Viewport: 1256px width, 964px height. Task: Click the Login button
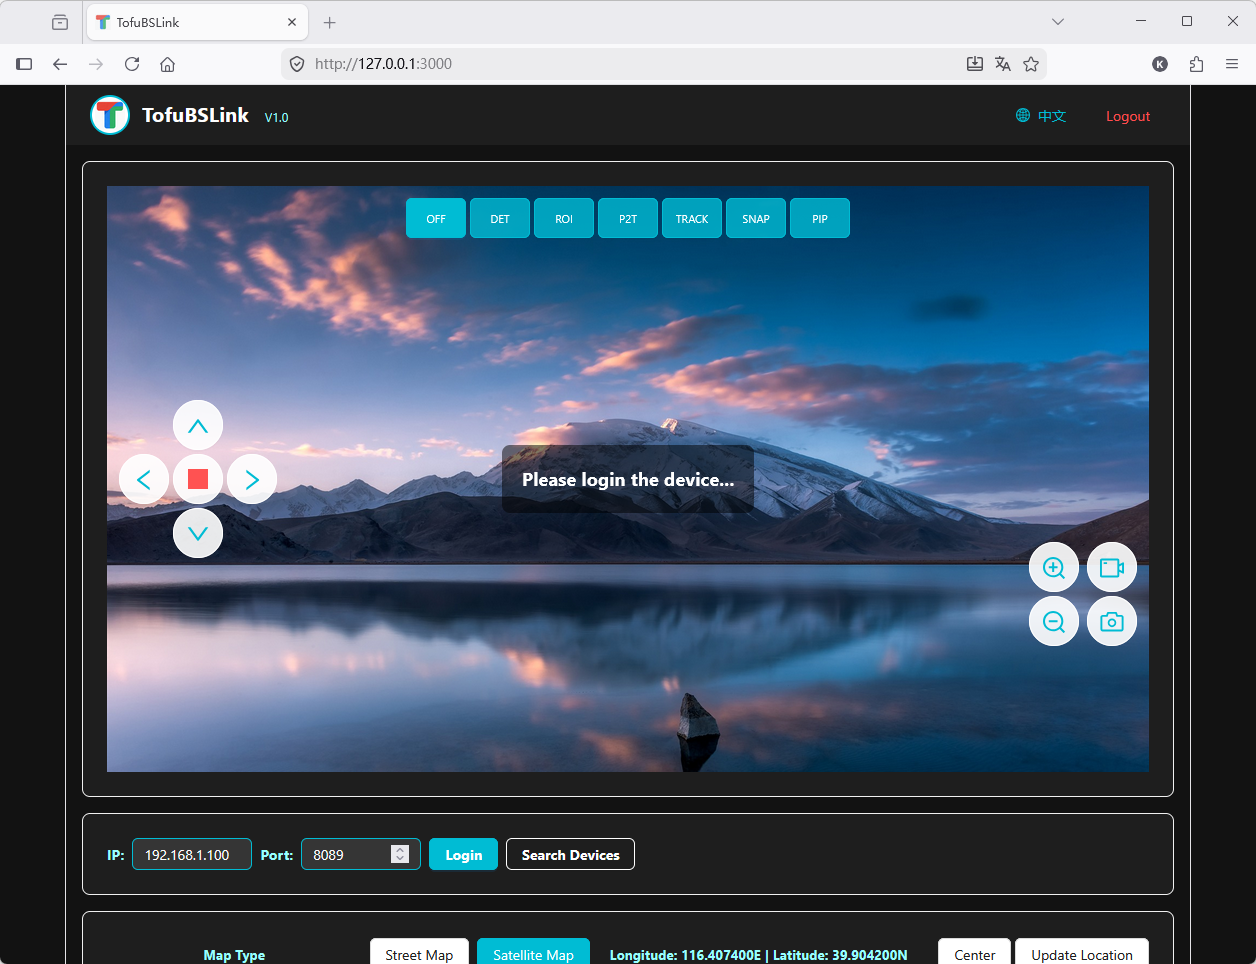463,855
